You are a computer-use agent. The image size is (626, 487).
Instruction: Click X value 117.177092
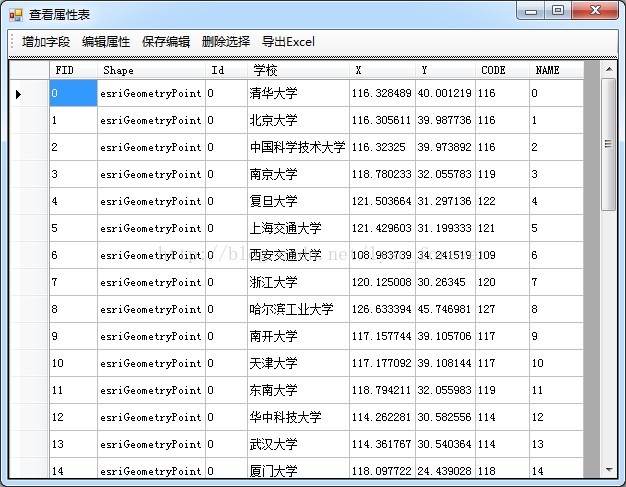coord(382,363)
